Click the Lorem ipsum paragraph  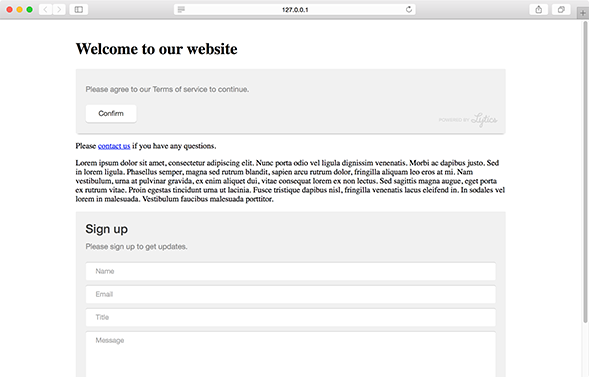290,181
